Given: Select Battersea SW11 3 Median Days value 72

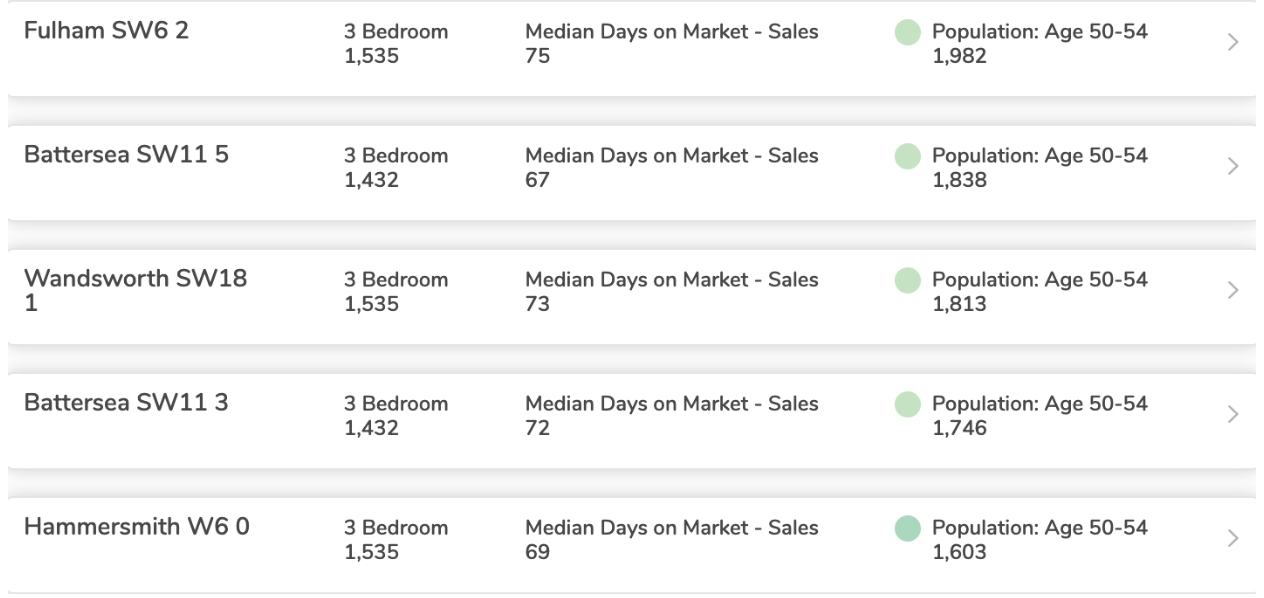Looking at the screenshot, I should pos(537,428).
